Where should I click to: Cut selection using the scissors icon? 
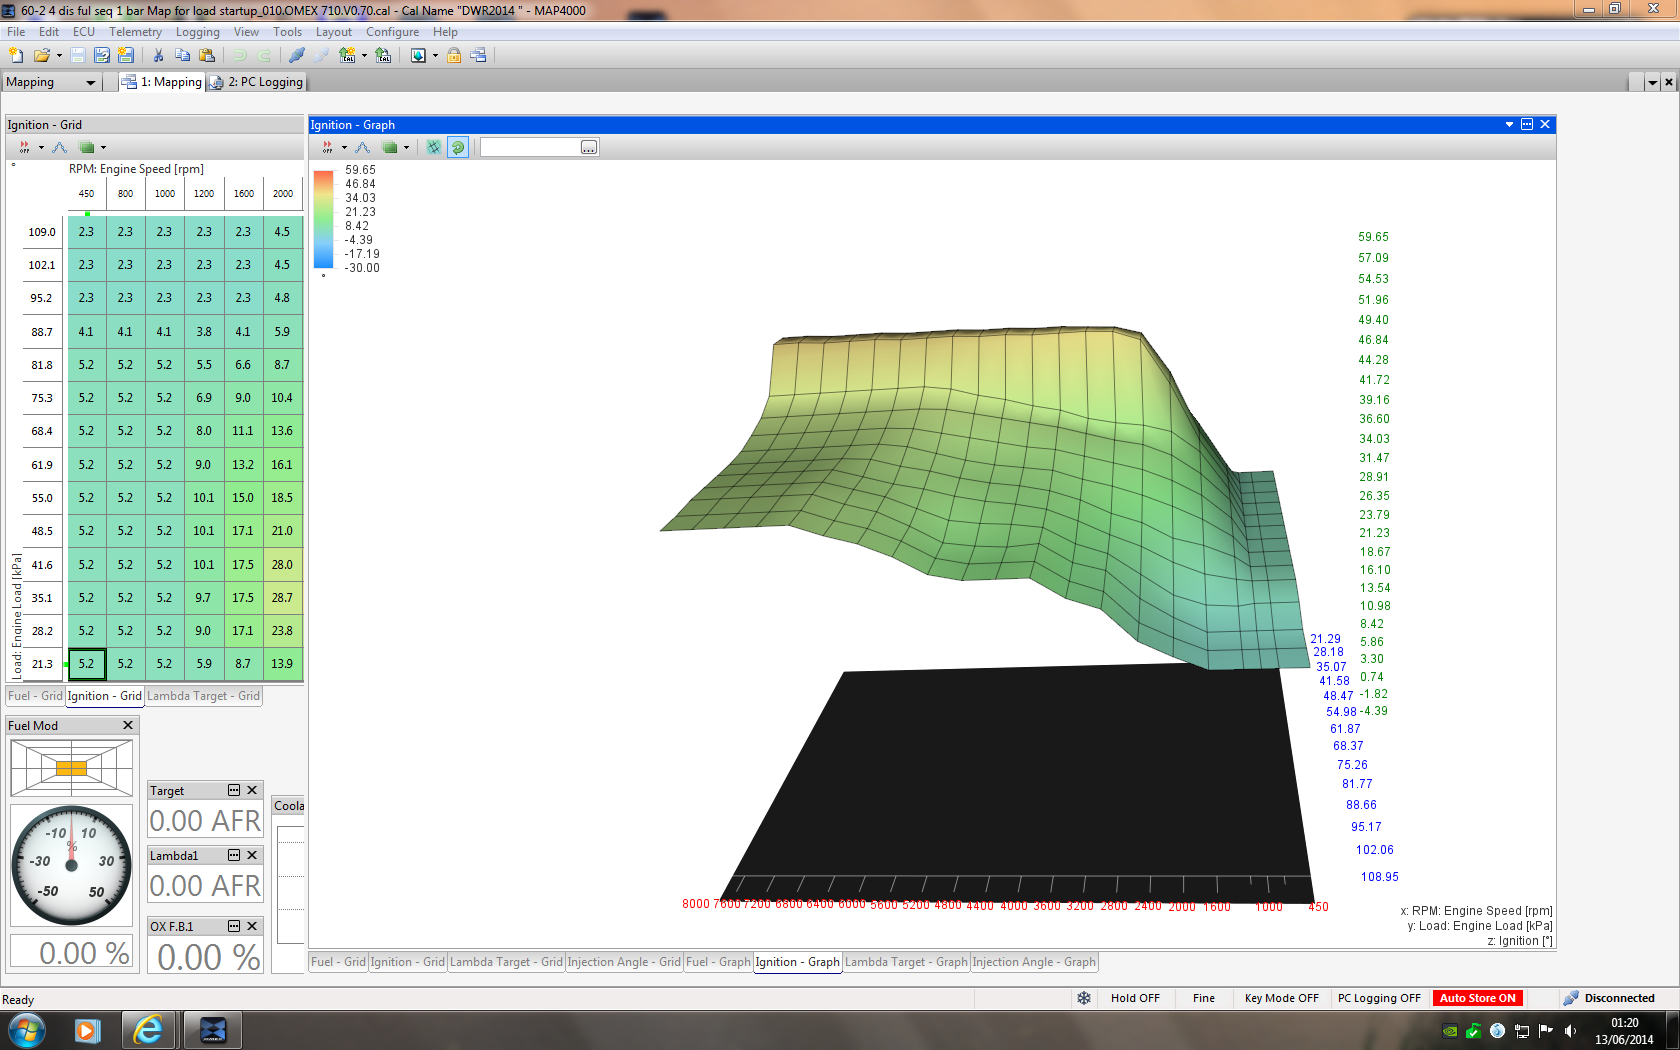point(158,55)
